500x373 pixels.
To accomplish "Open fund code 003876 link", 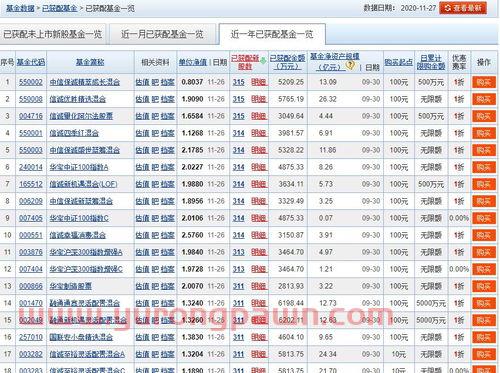I will tap(31, 252).
